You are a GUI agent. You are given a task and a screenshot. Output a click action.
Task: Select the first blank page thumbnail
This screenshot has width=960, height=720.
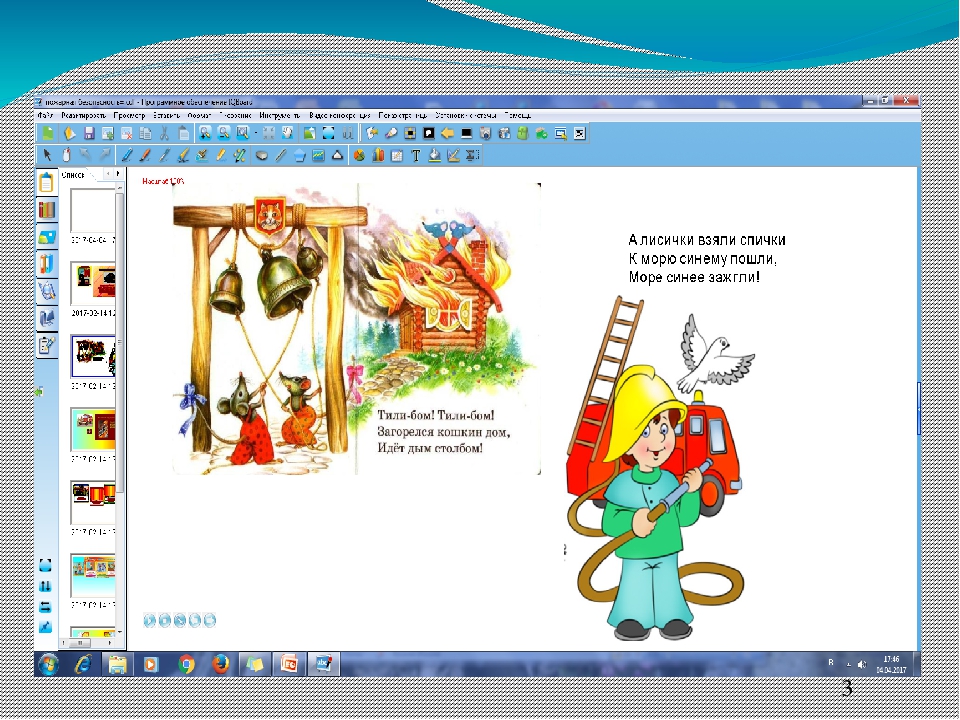92,210
